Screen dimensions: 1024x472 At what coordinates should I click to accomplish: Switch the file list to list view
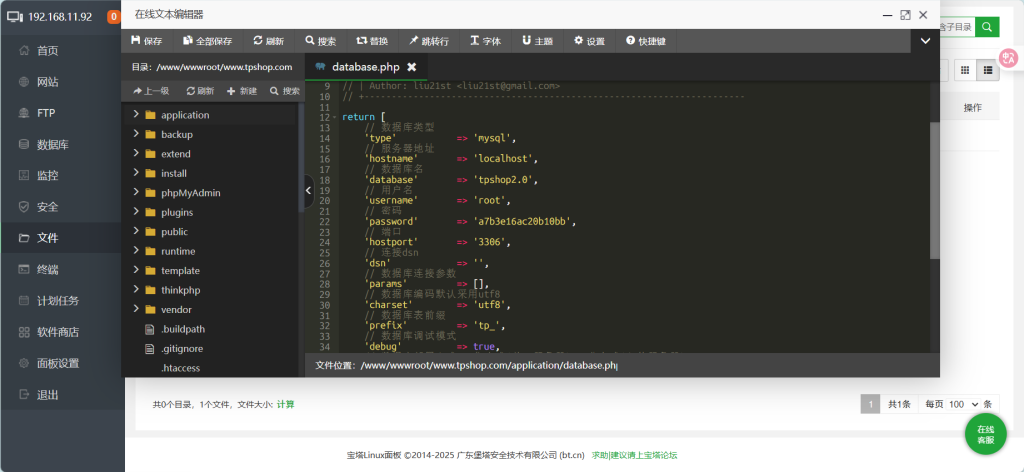coord(988,69)
